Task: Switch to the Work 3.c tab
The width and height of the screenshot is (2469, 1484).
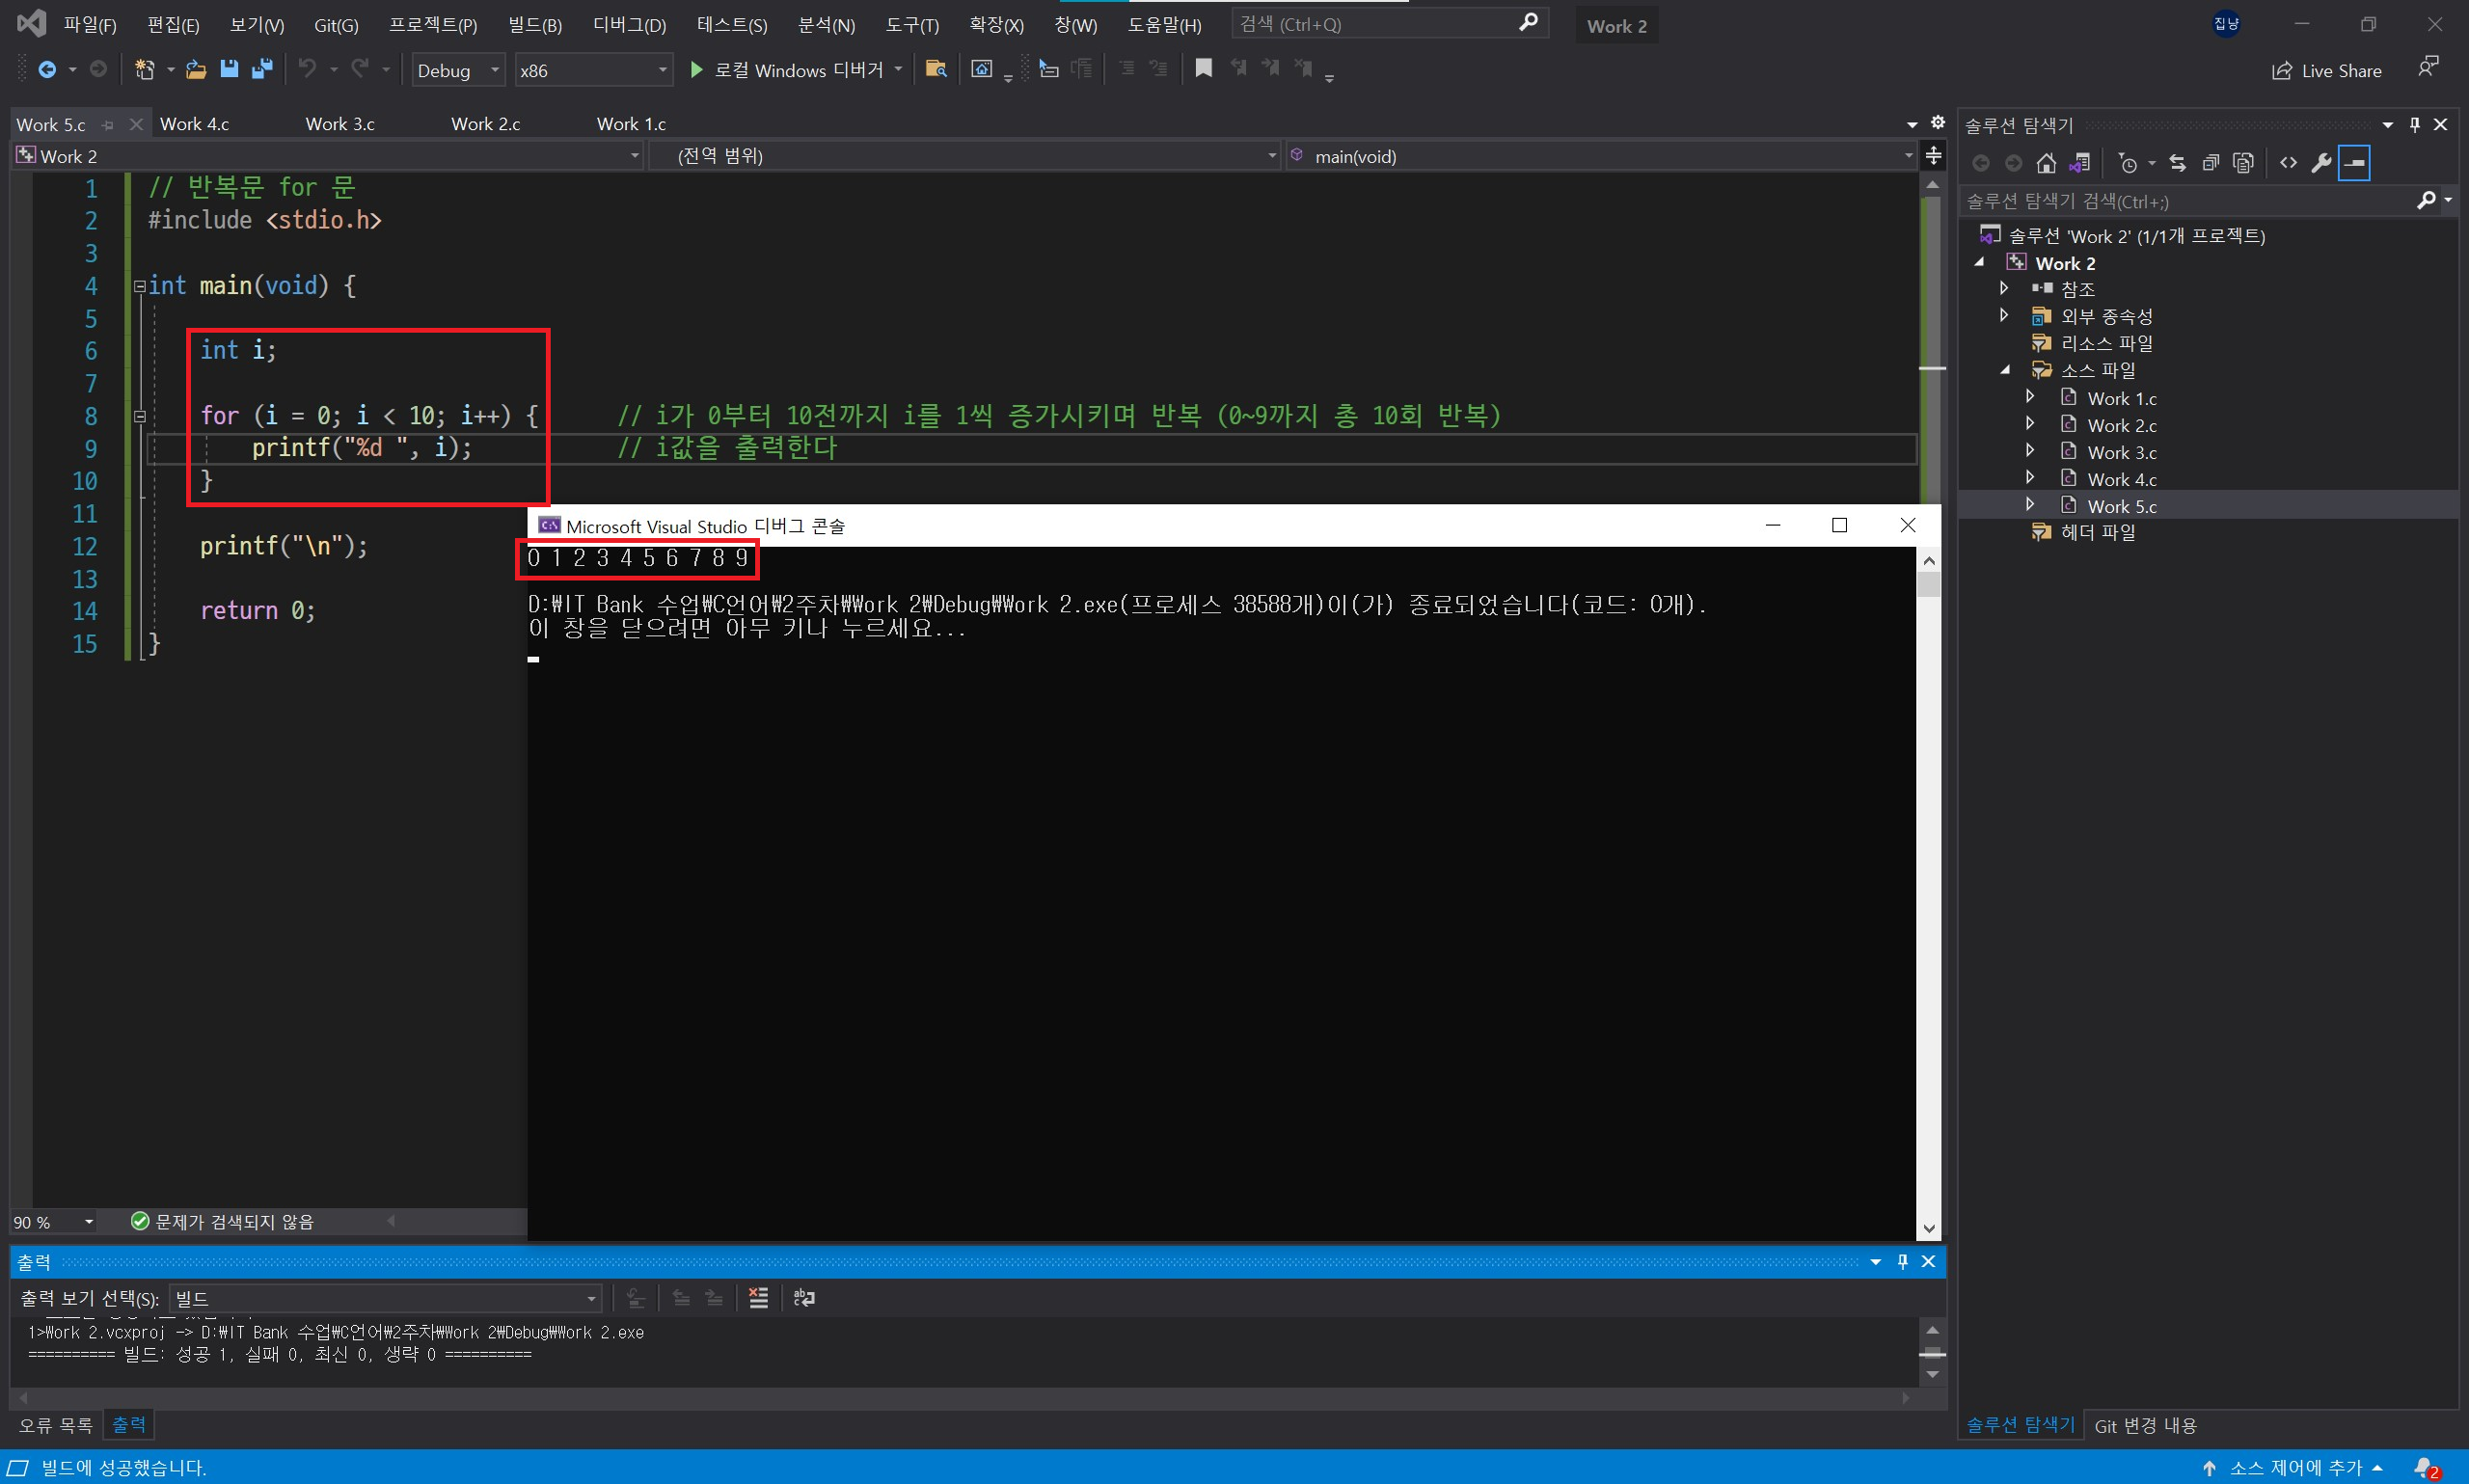Action: click(x=340, y=124)
